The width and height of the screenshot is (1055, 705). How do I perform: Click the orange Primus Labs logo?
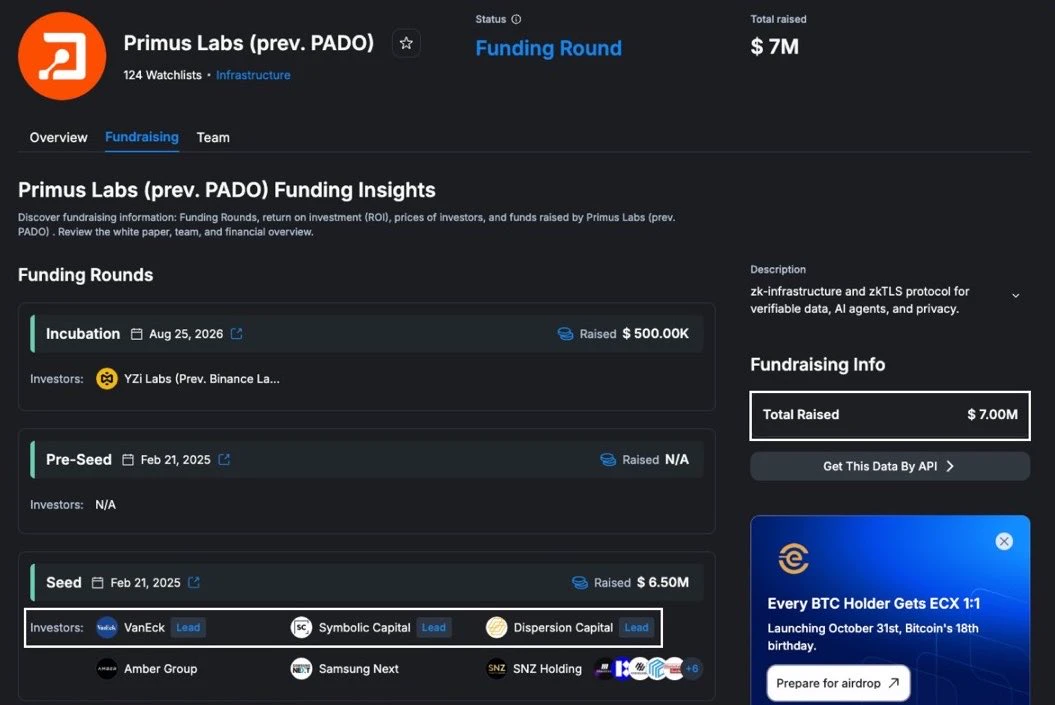tap(62, 56)
